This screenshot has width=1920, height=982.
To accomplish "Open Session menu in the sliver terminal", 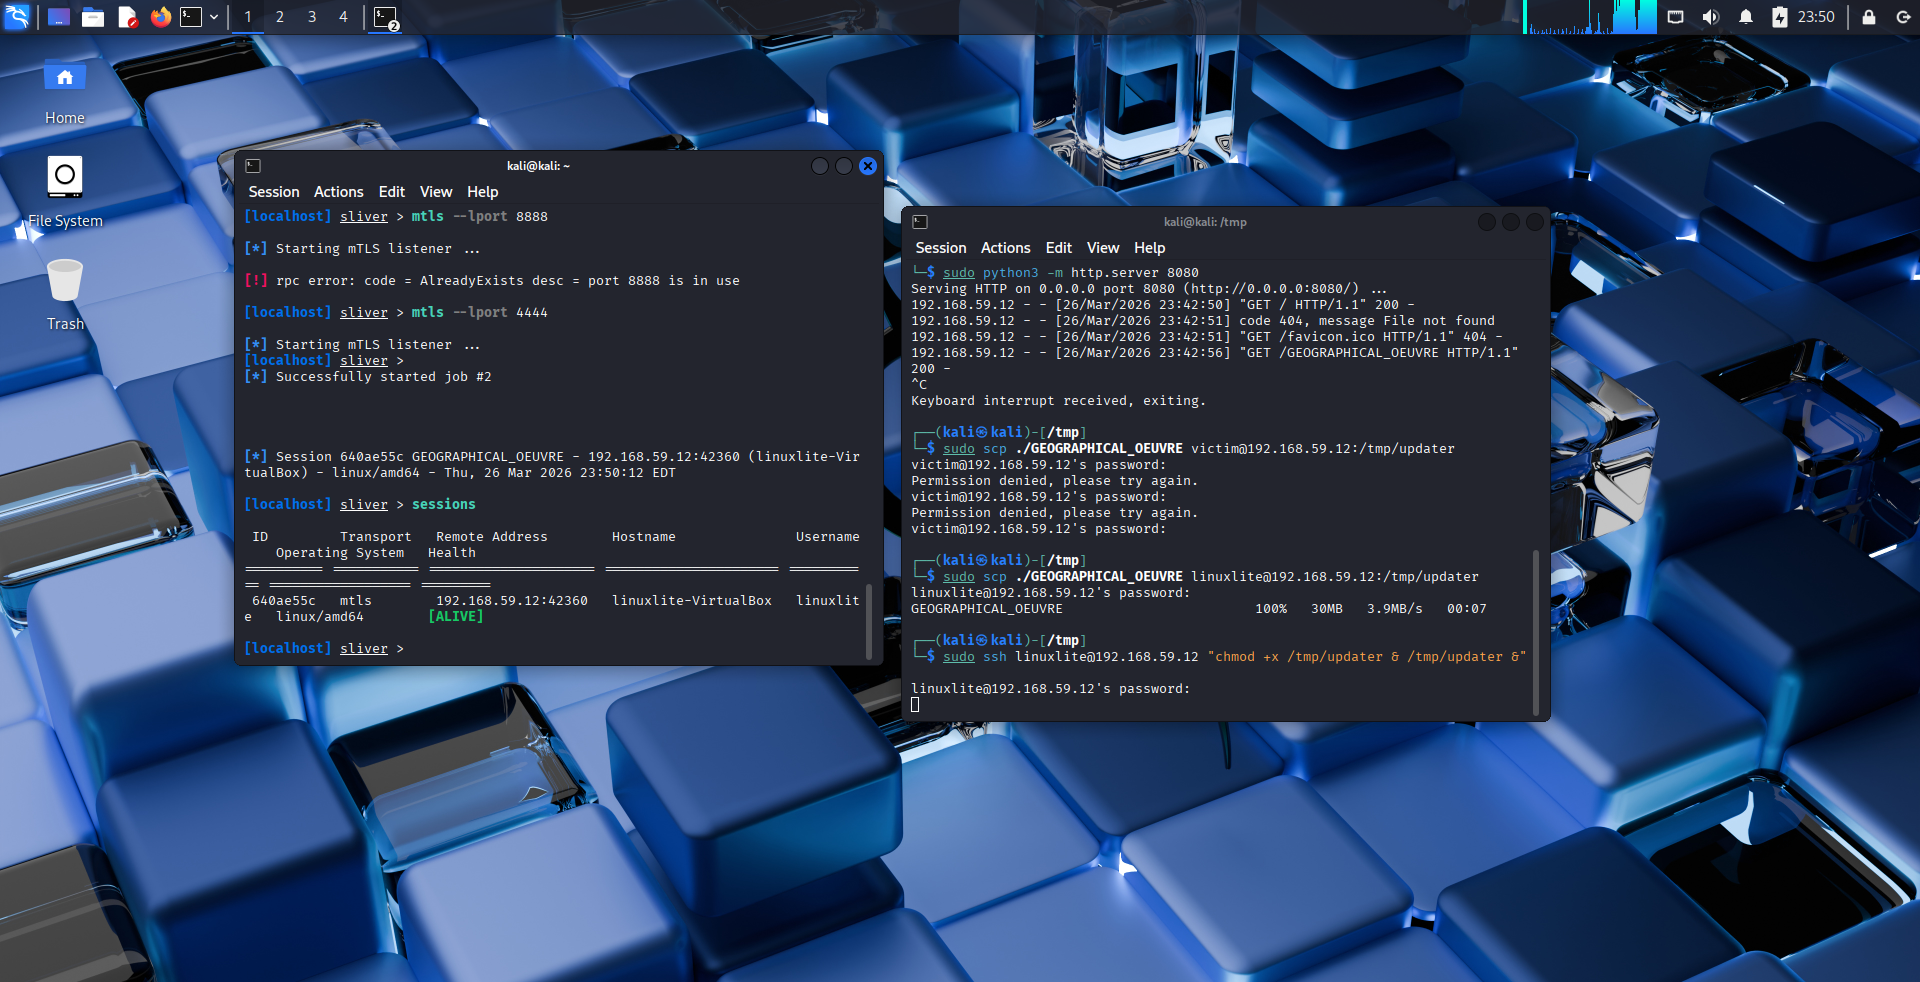I will pos(274,192).
